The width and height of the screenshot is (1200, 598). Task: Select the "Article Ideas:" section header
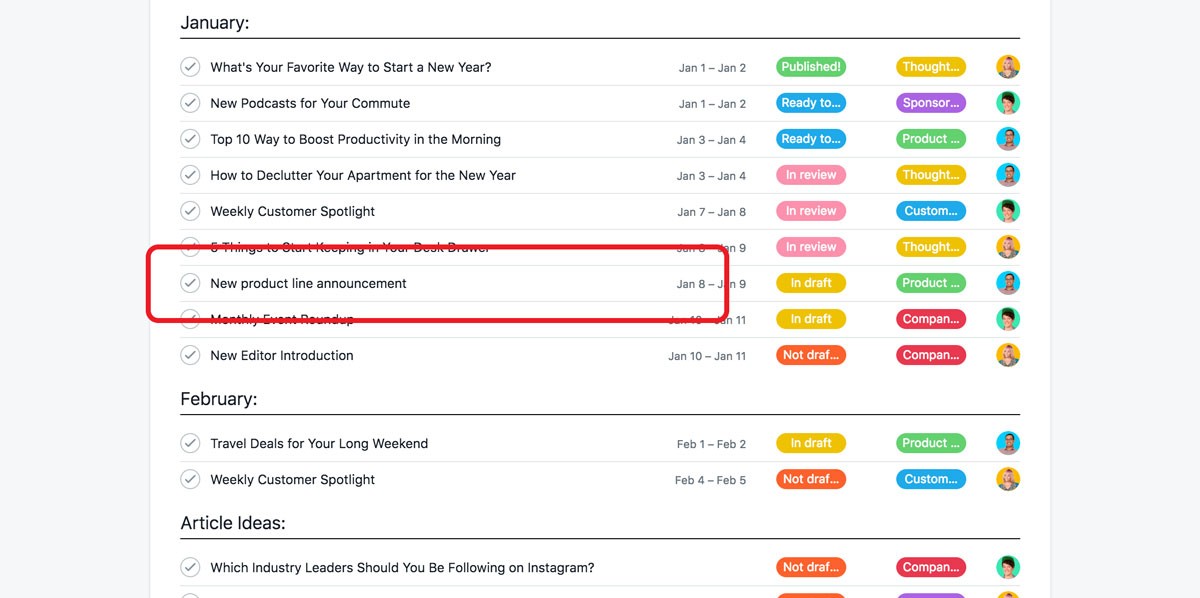tap(233, 523)
